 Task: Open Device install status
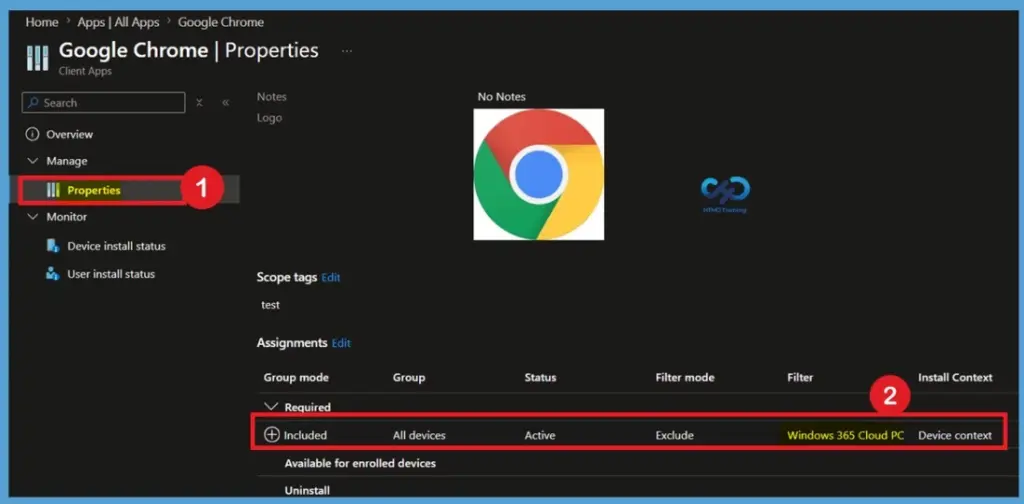(116, 246)
